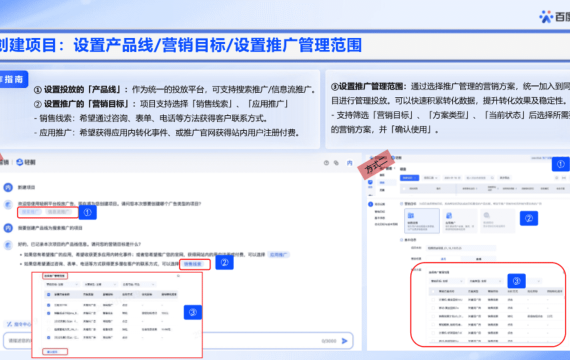Open third filter dropdown in left dialog
The width and height of the screenshot is (570, 360).
click(x=139, y=284)
